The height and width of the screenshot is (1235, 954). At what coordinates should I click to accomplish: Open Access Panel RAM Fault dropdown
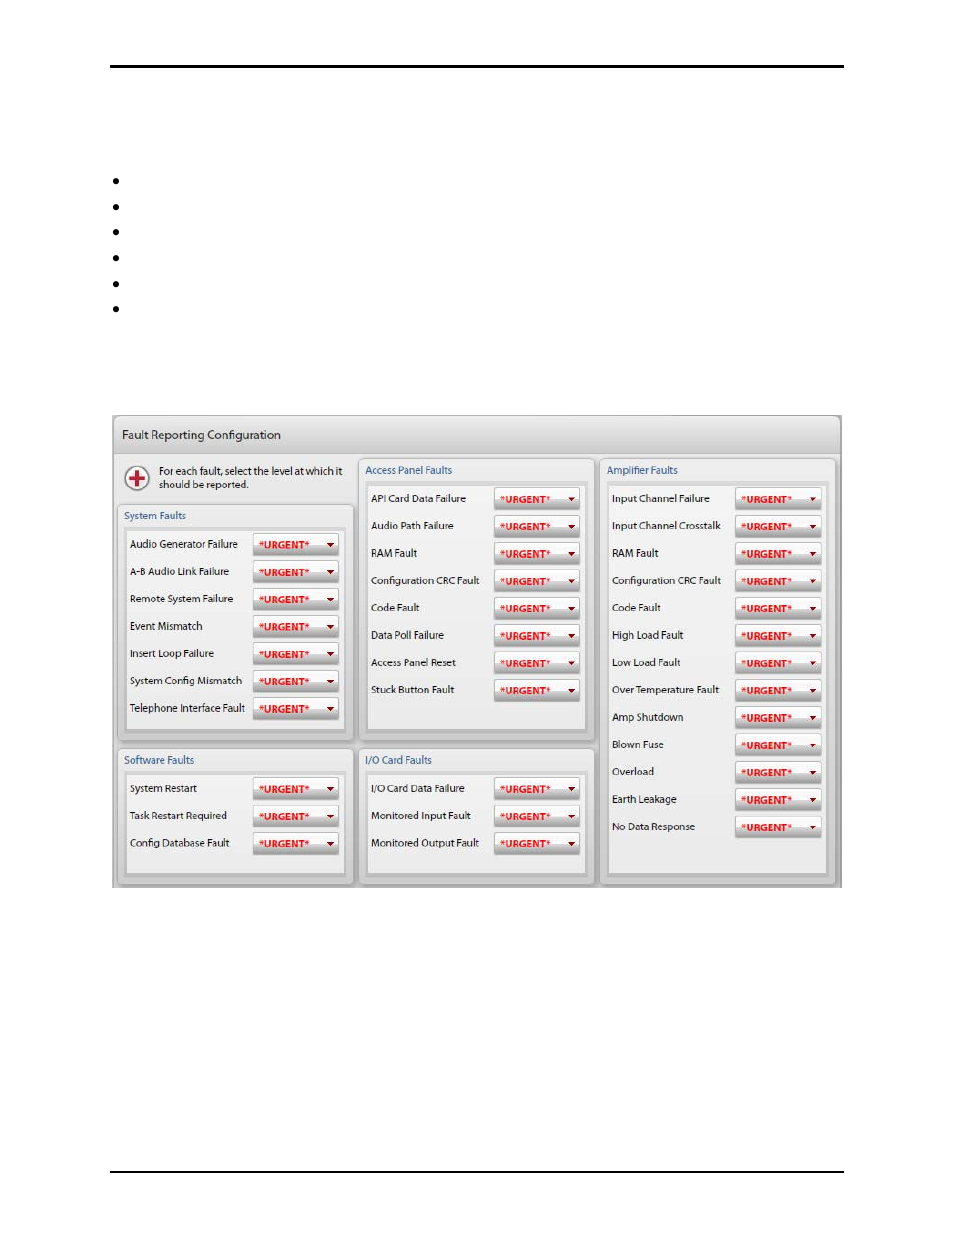537,553
